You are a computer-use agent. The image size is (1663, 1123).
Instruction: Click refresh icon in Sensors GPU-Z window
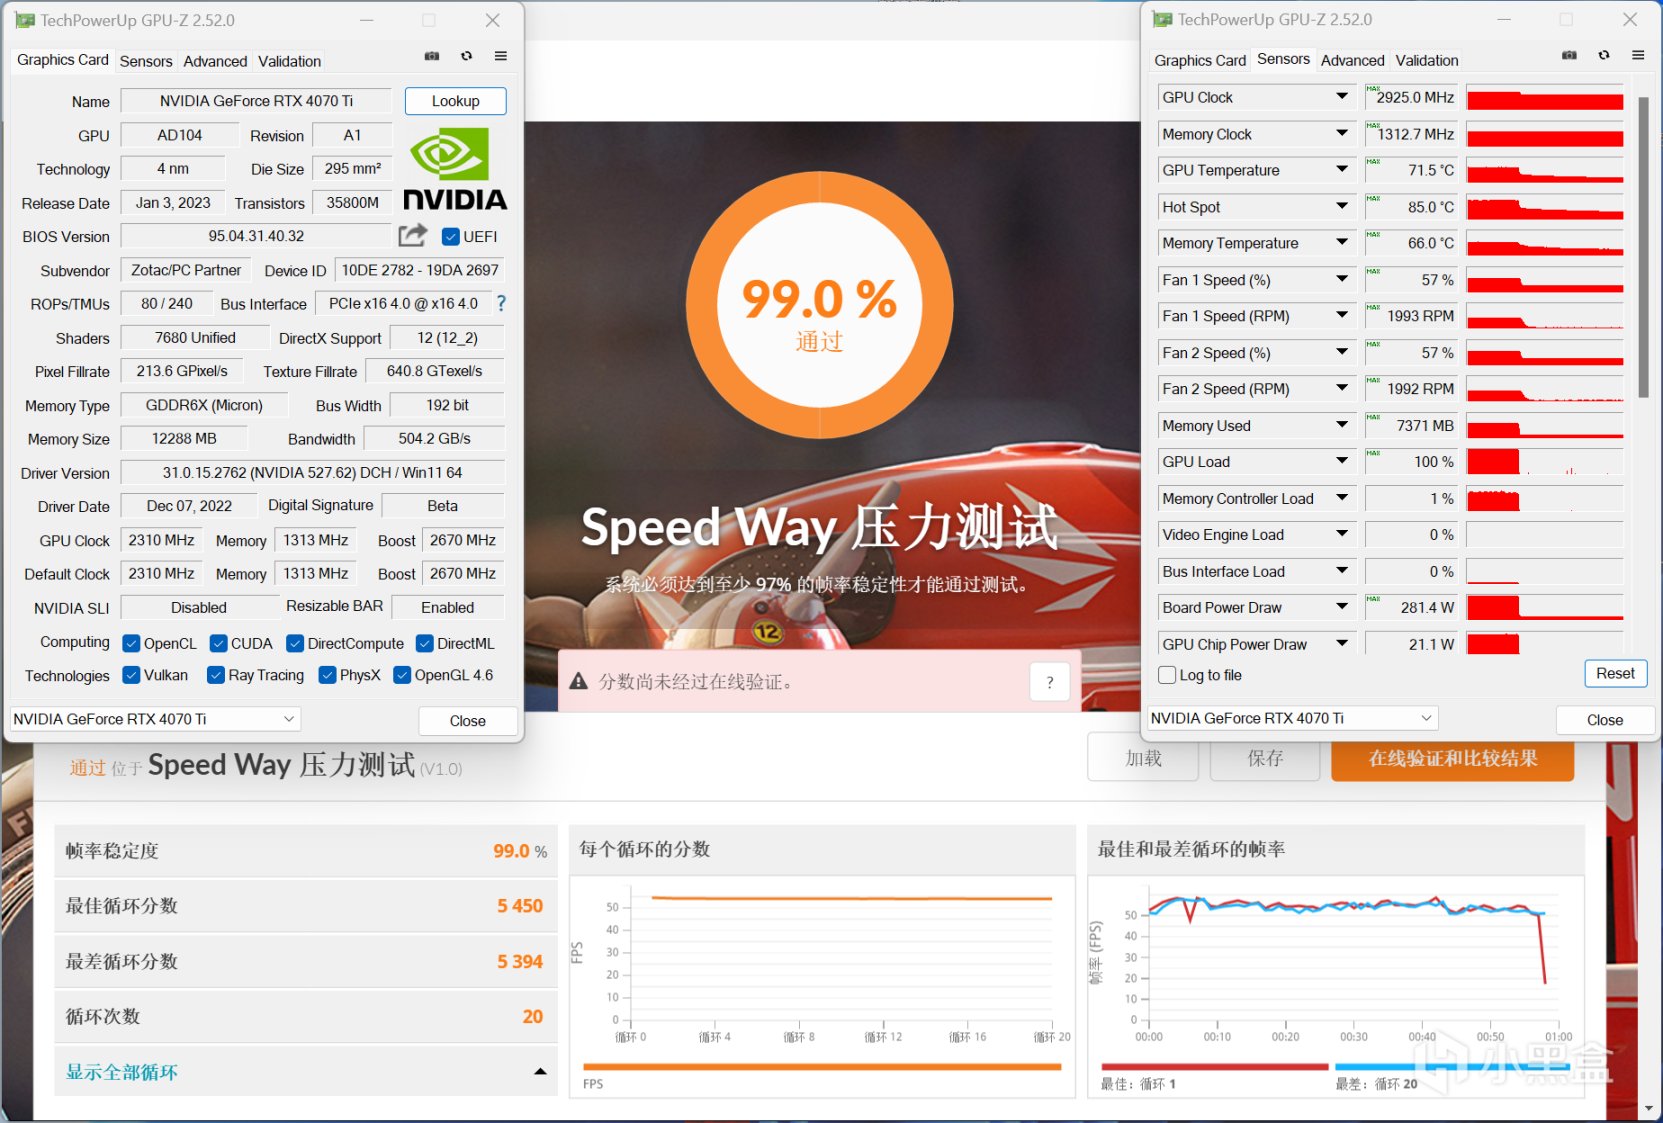click(x=1604, y=55)
